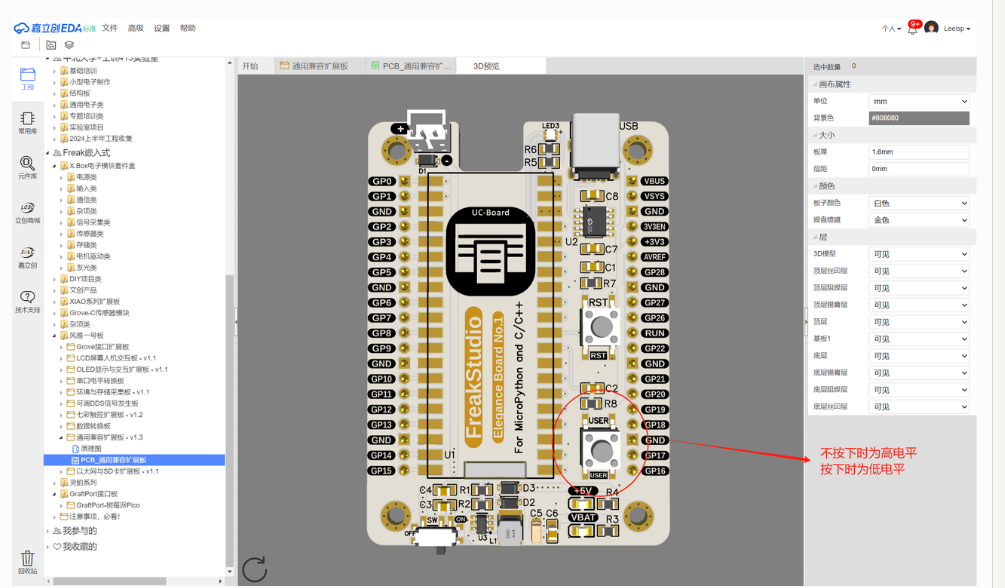Open the 板子颜色 board color dropdown

(918, 203)
